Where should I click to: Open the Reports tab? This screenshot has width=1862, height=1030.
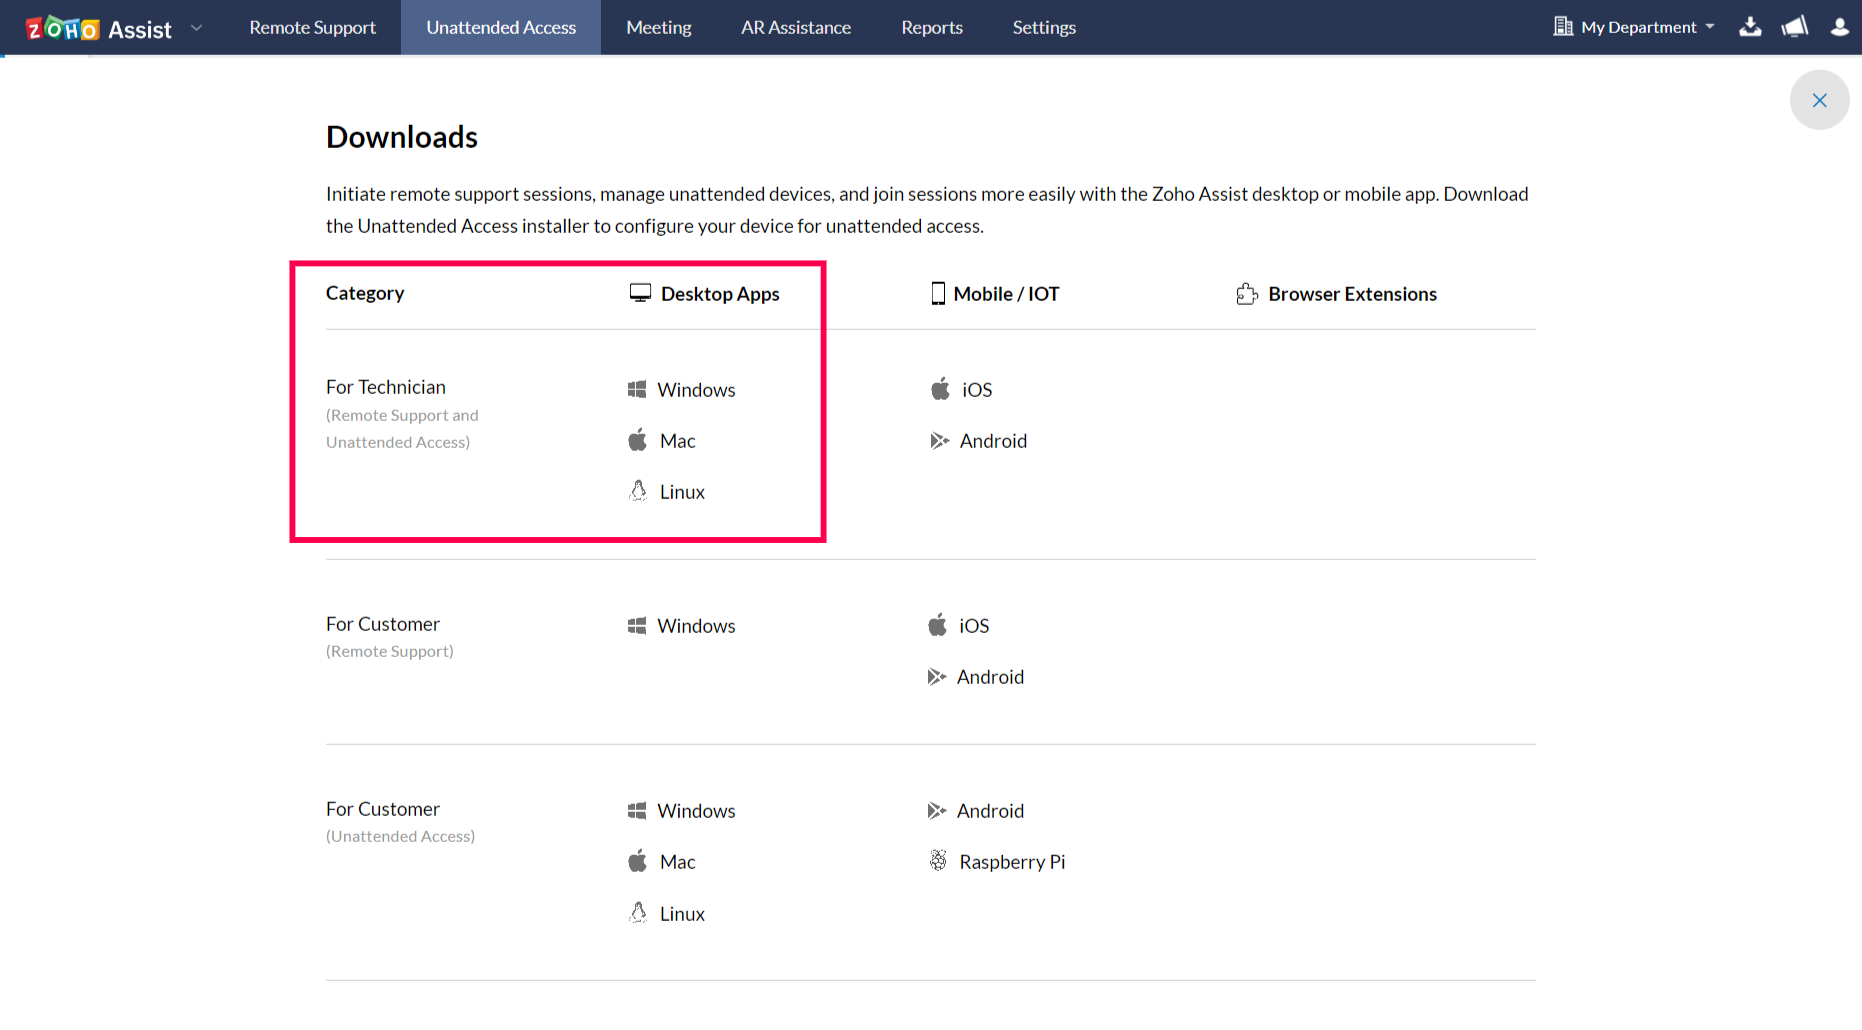(931, 27)
